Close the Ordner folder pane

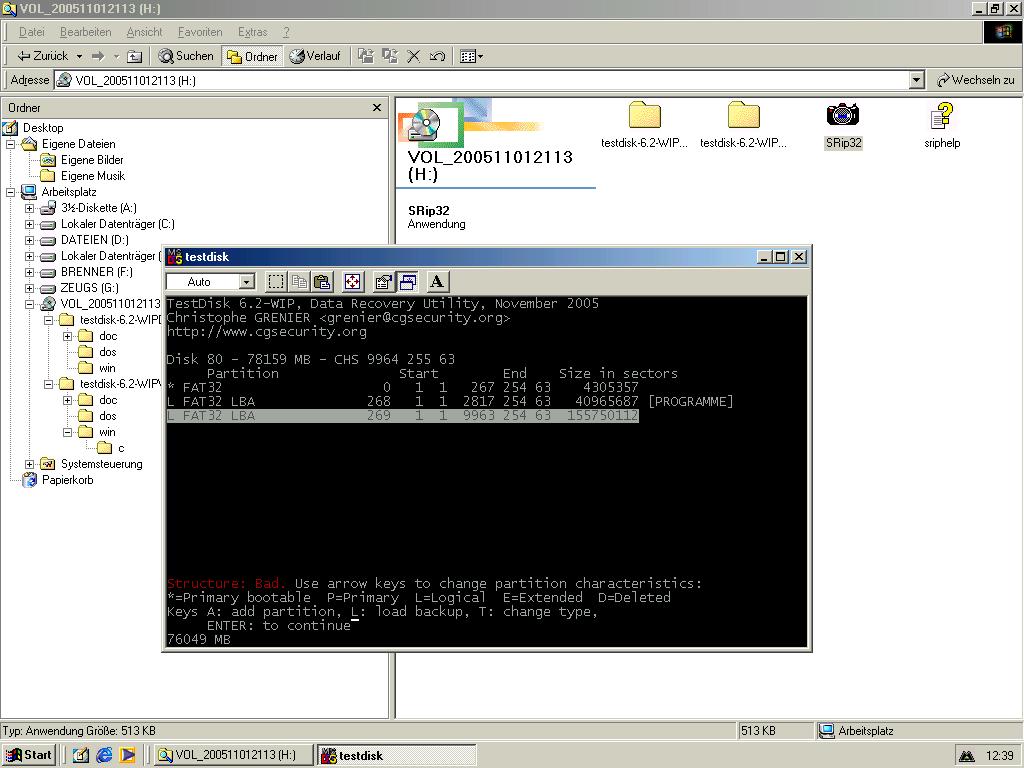pyautogui.click(x=377, y=108)
